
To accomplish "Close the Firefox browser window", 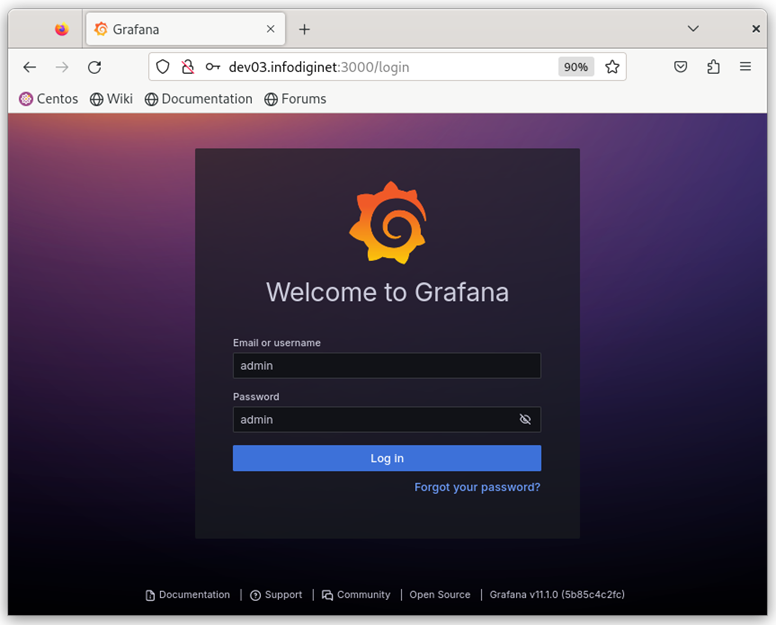I will click(756, 29).
